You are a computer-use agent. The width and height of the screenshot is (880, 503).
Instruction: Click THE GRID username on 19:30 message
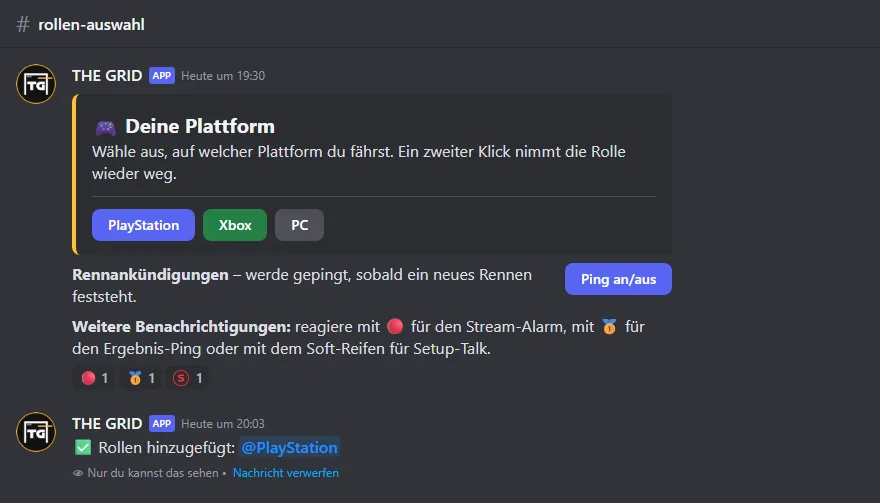click(x=107, y=76)
